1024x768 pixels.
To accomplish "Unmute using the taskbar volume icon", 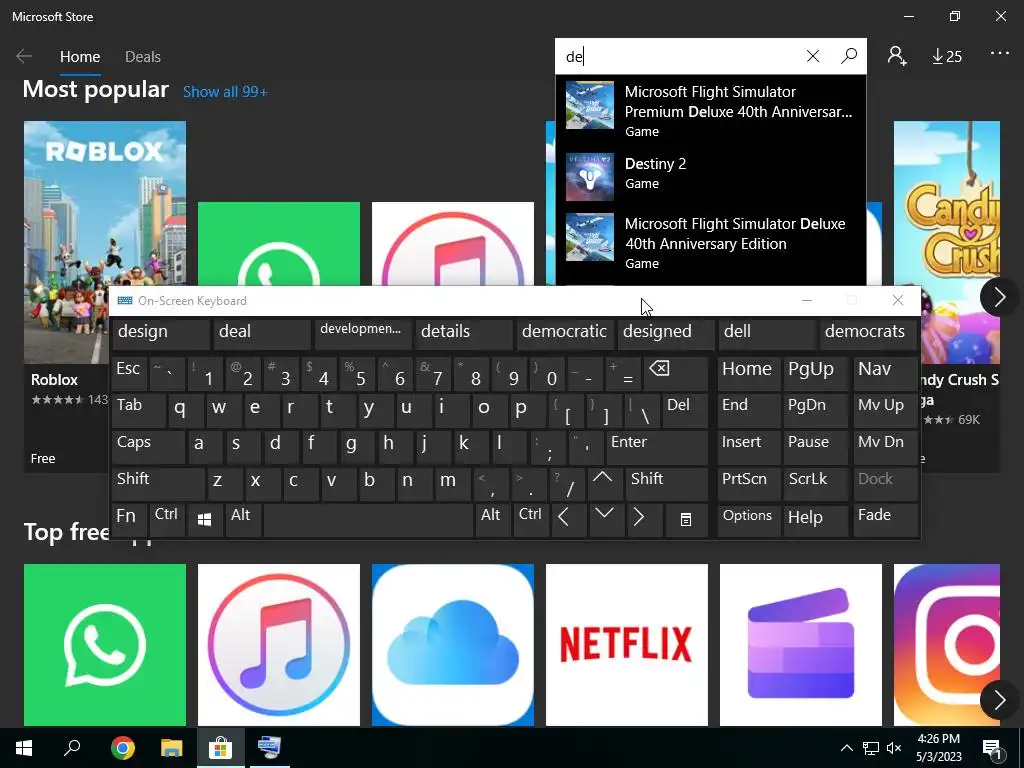I will (x=895, y=748).
